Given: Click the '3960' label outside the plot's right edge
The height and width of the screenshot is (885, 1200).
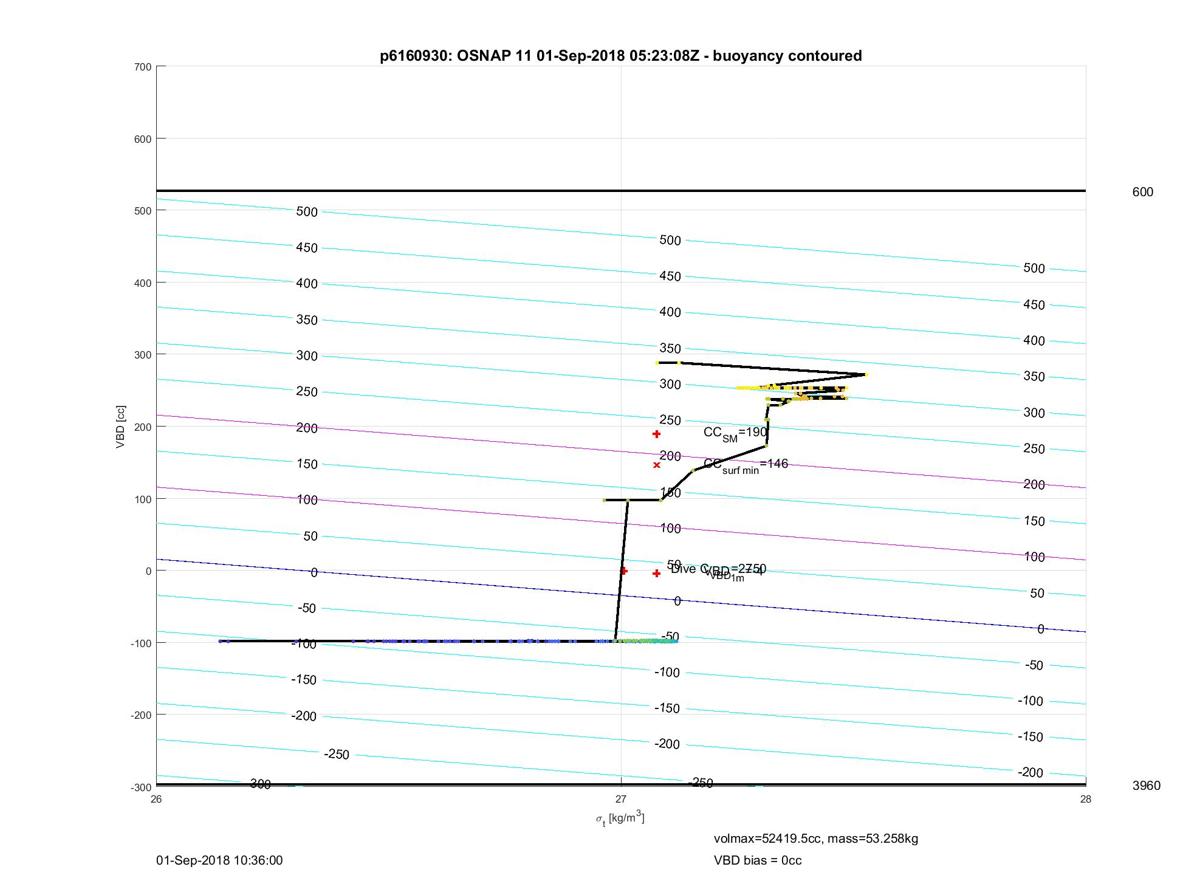Looking at the screenshot, I should click(x=1146, y=786).
